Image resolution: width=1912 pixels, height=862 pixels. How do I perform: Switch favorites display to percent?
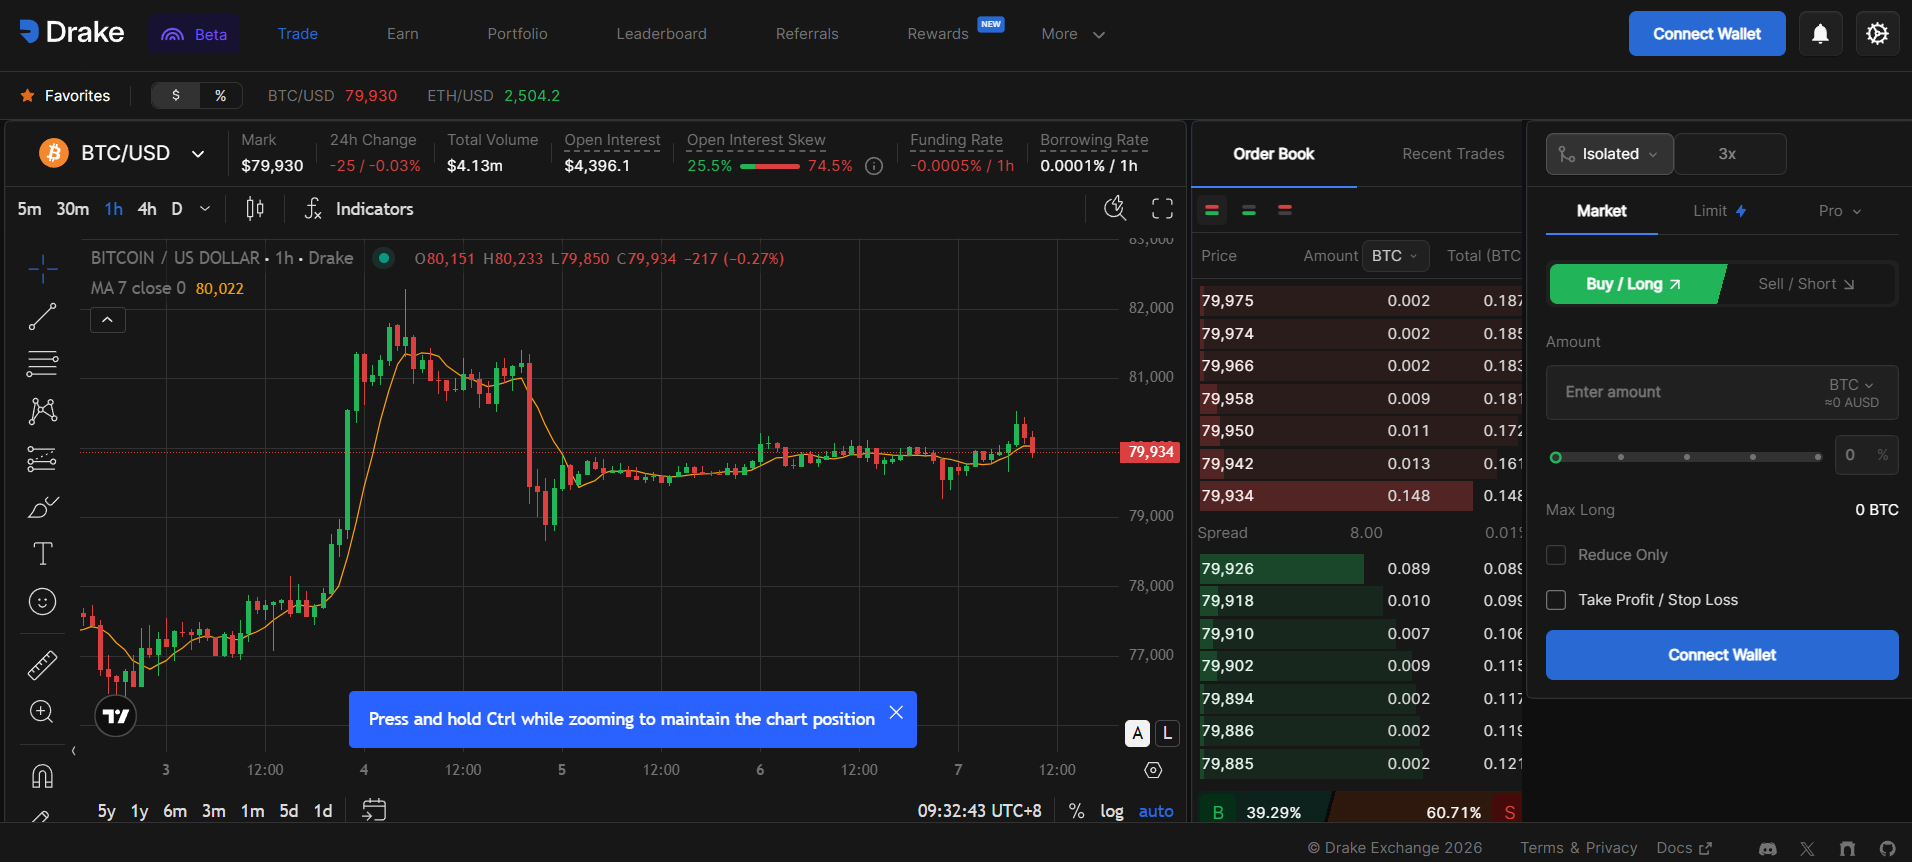(x=221, y=96)
